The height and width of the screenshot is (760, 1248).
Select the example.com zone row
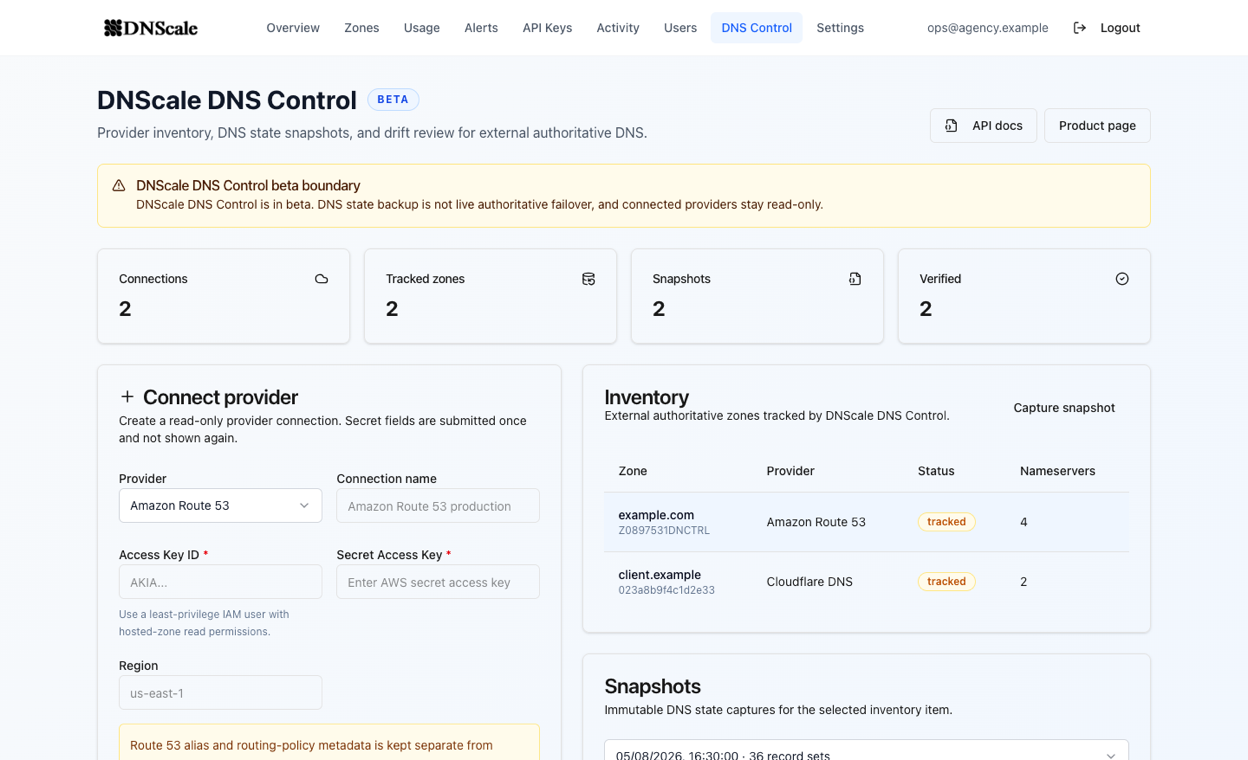point(866,522)
